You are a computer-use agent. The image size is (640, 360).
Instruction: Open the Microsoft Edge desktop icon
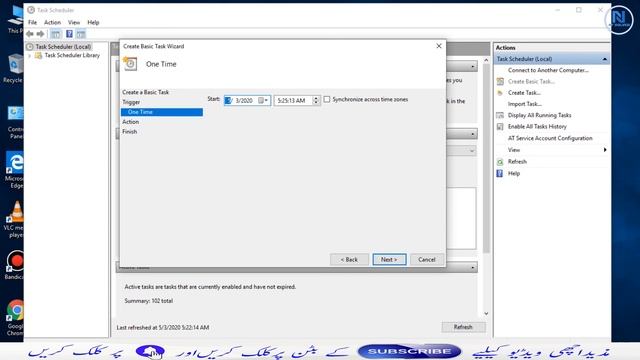16,170
